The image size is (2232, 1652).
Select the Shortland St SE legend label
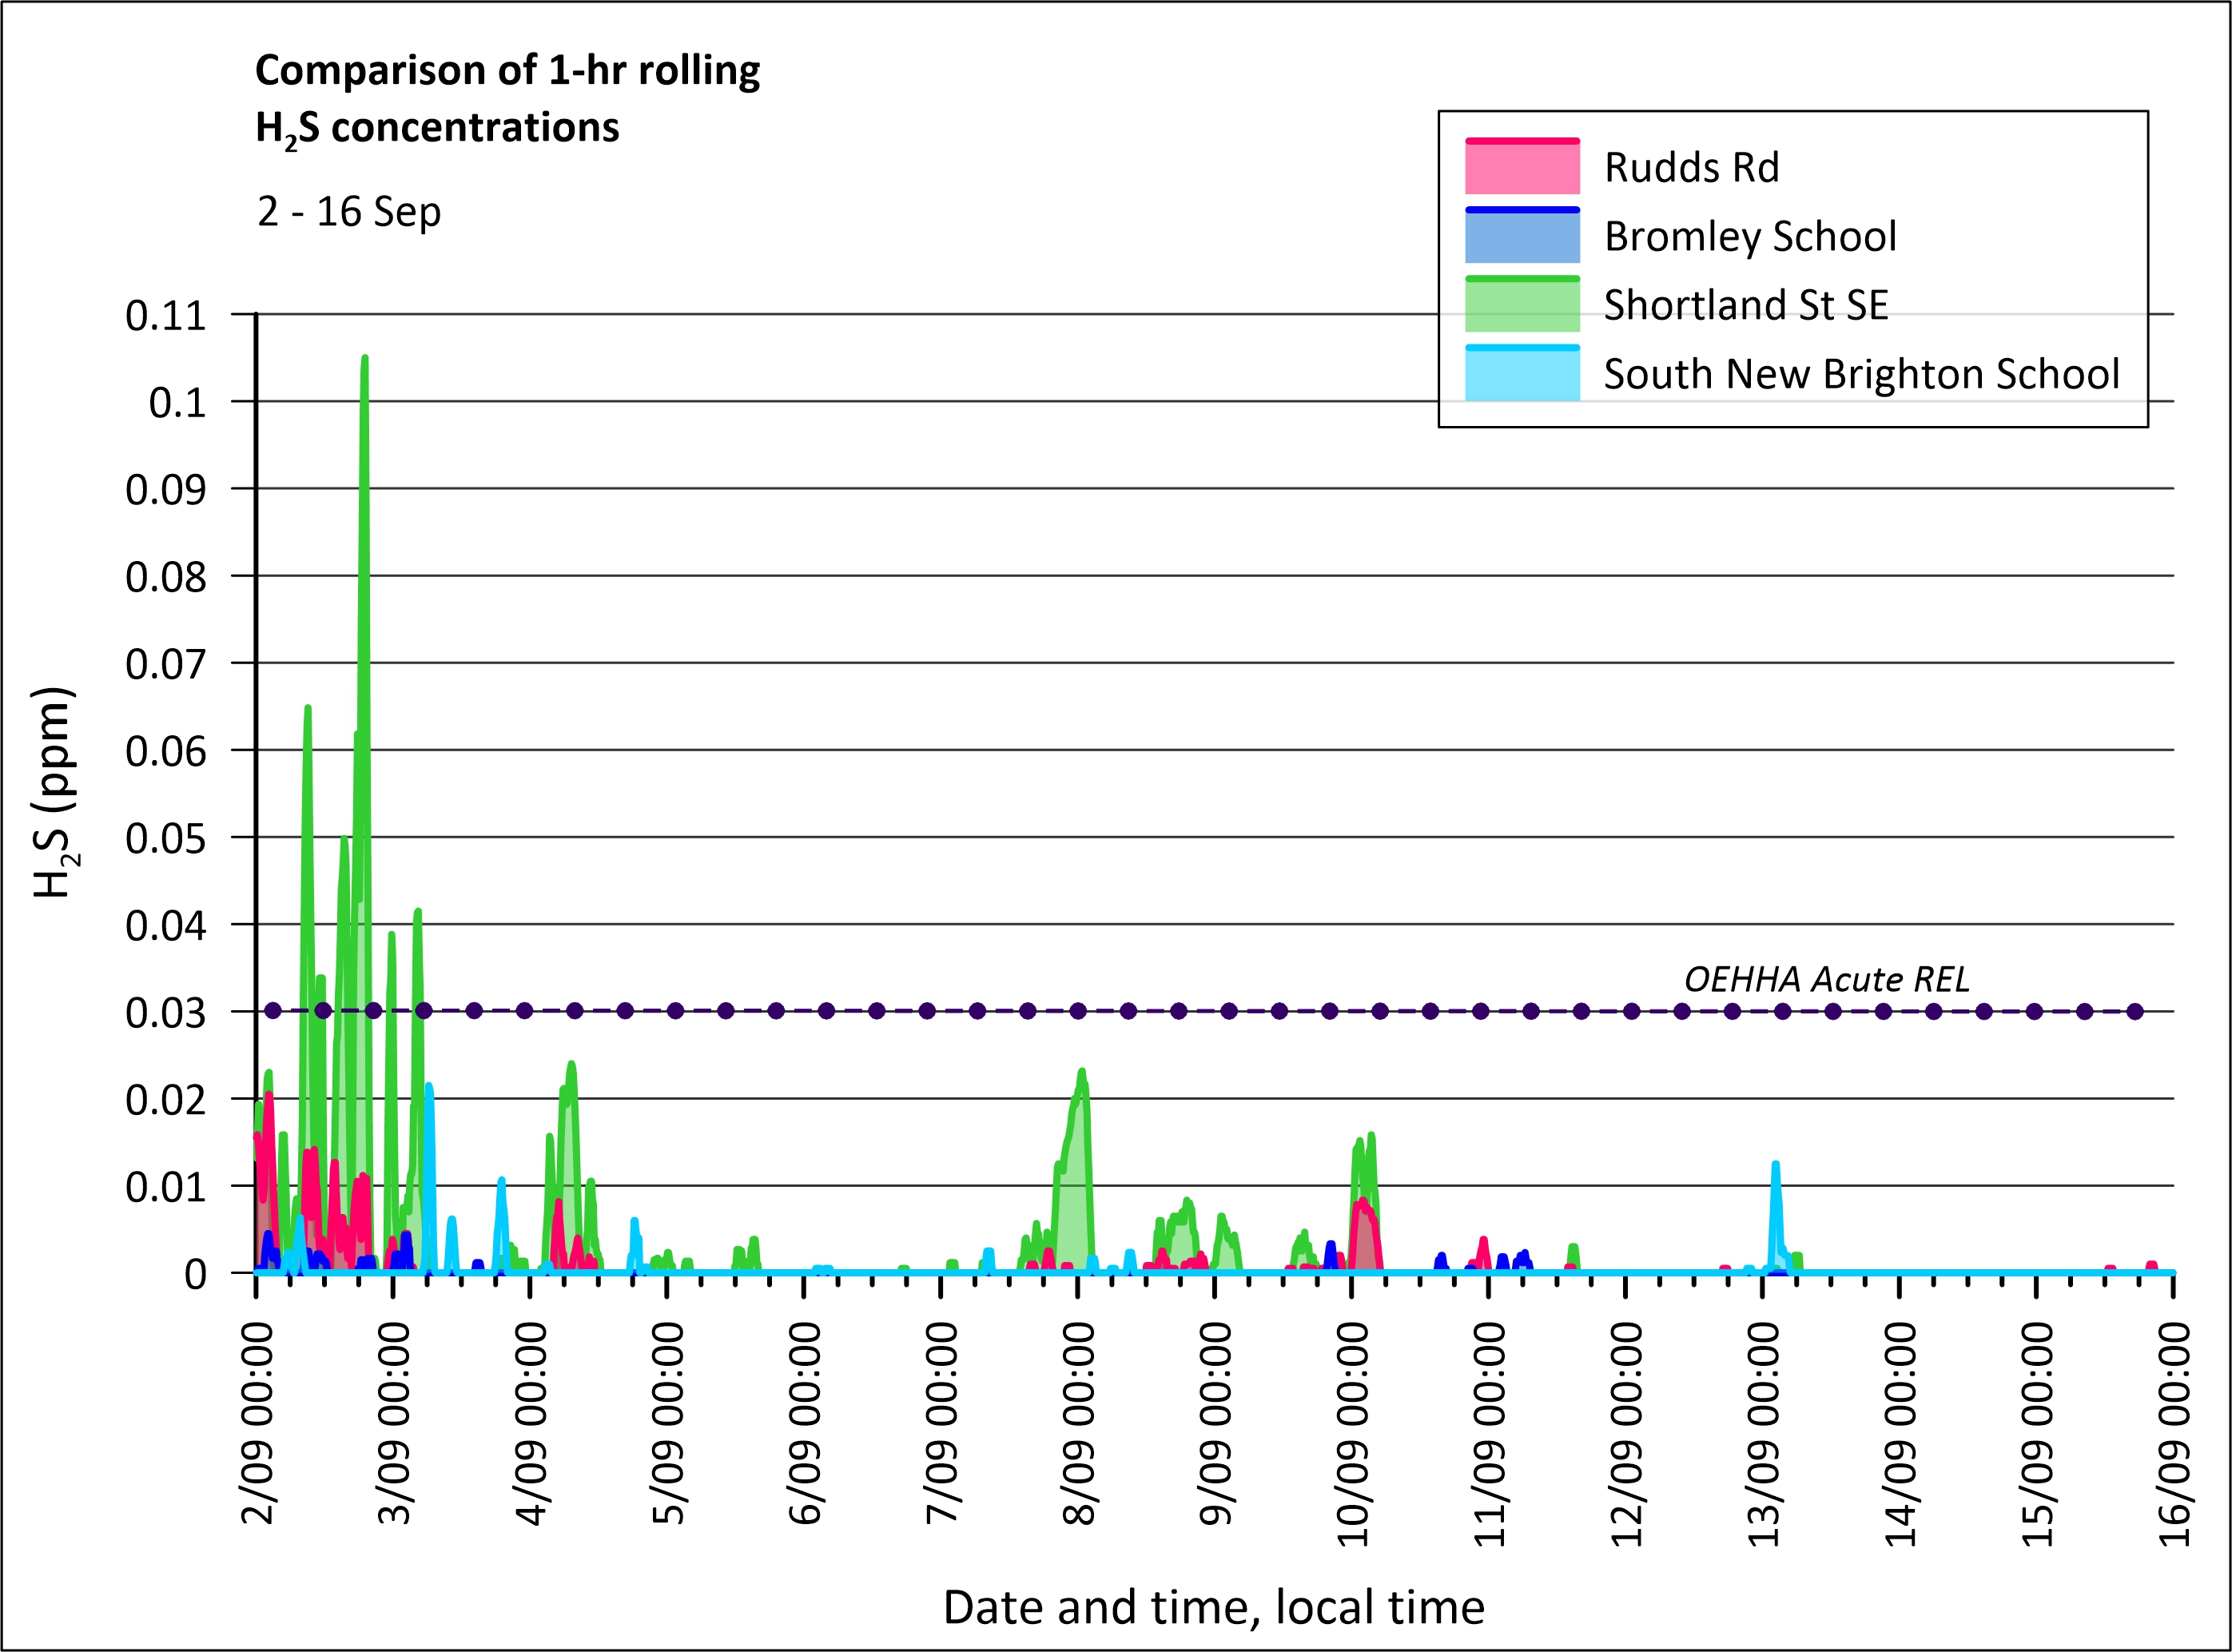pos(1745,305)
